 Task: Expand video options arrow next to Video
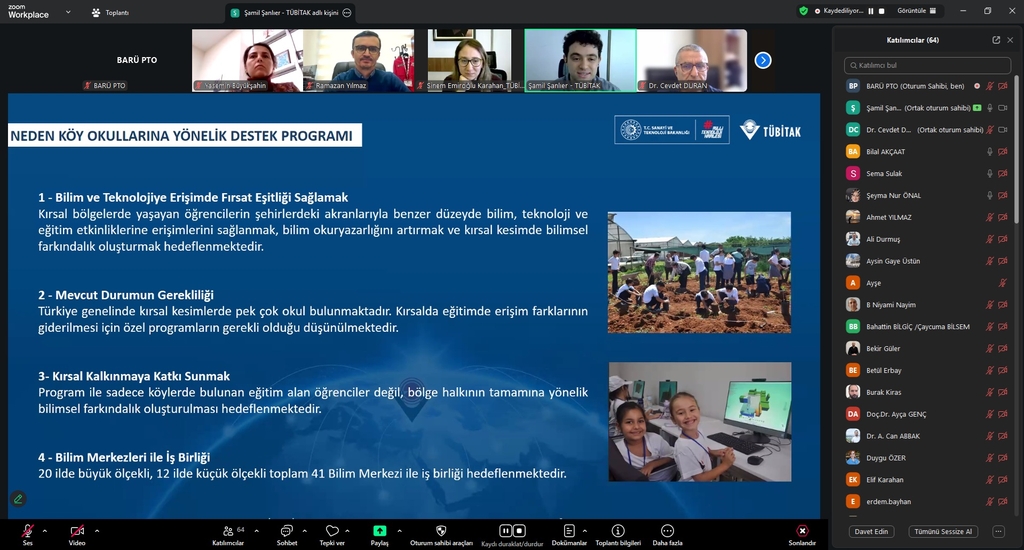pos(97,530)
